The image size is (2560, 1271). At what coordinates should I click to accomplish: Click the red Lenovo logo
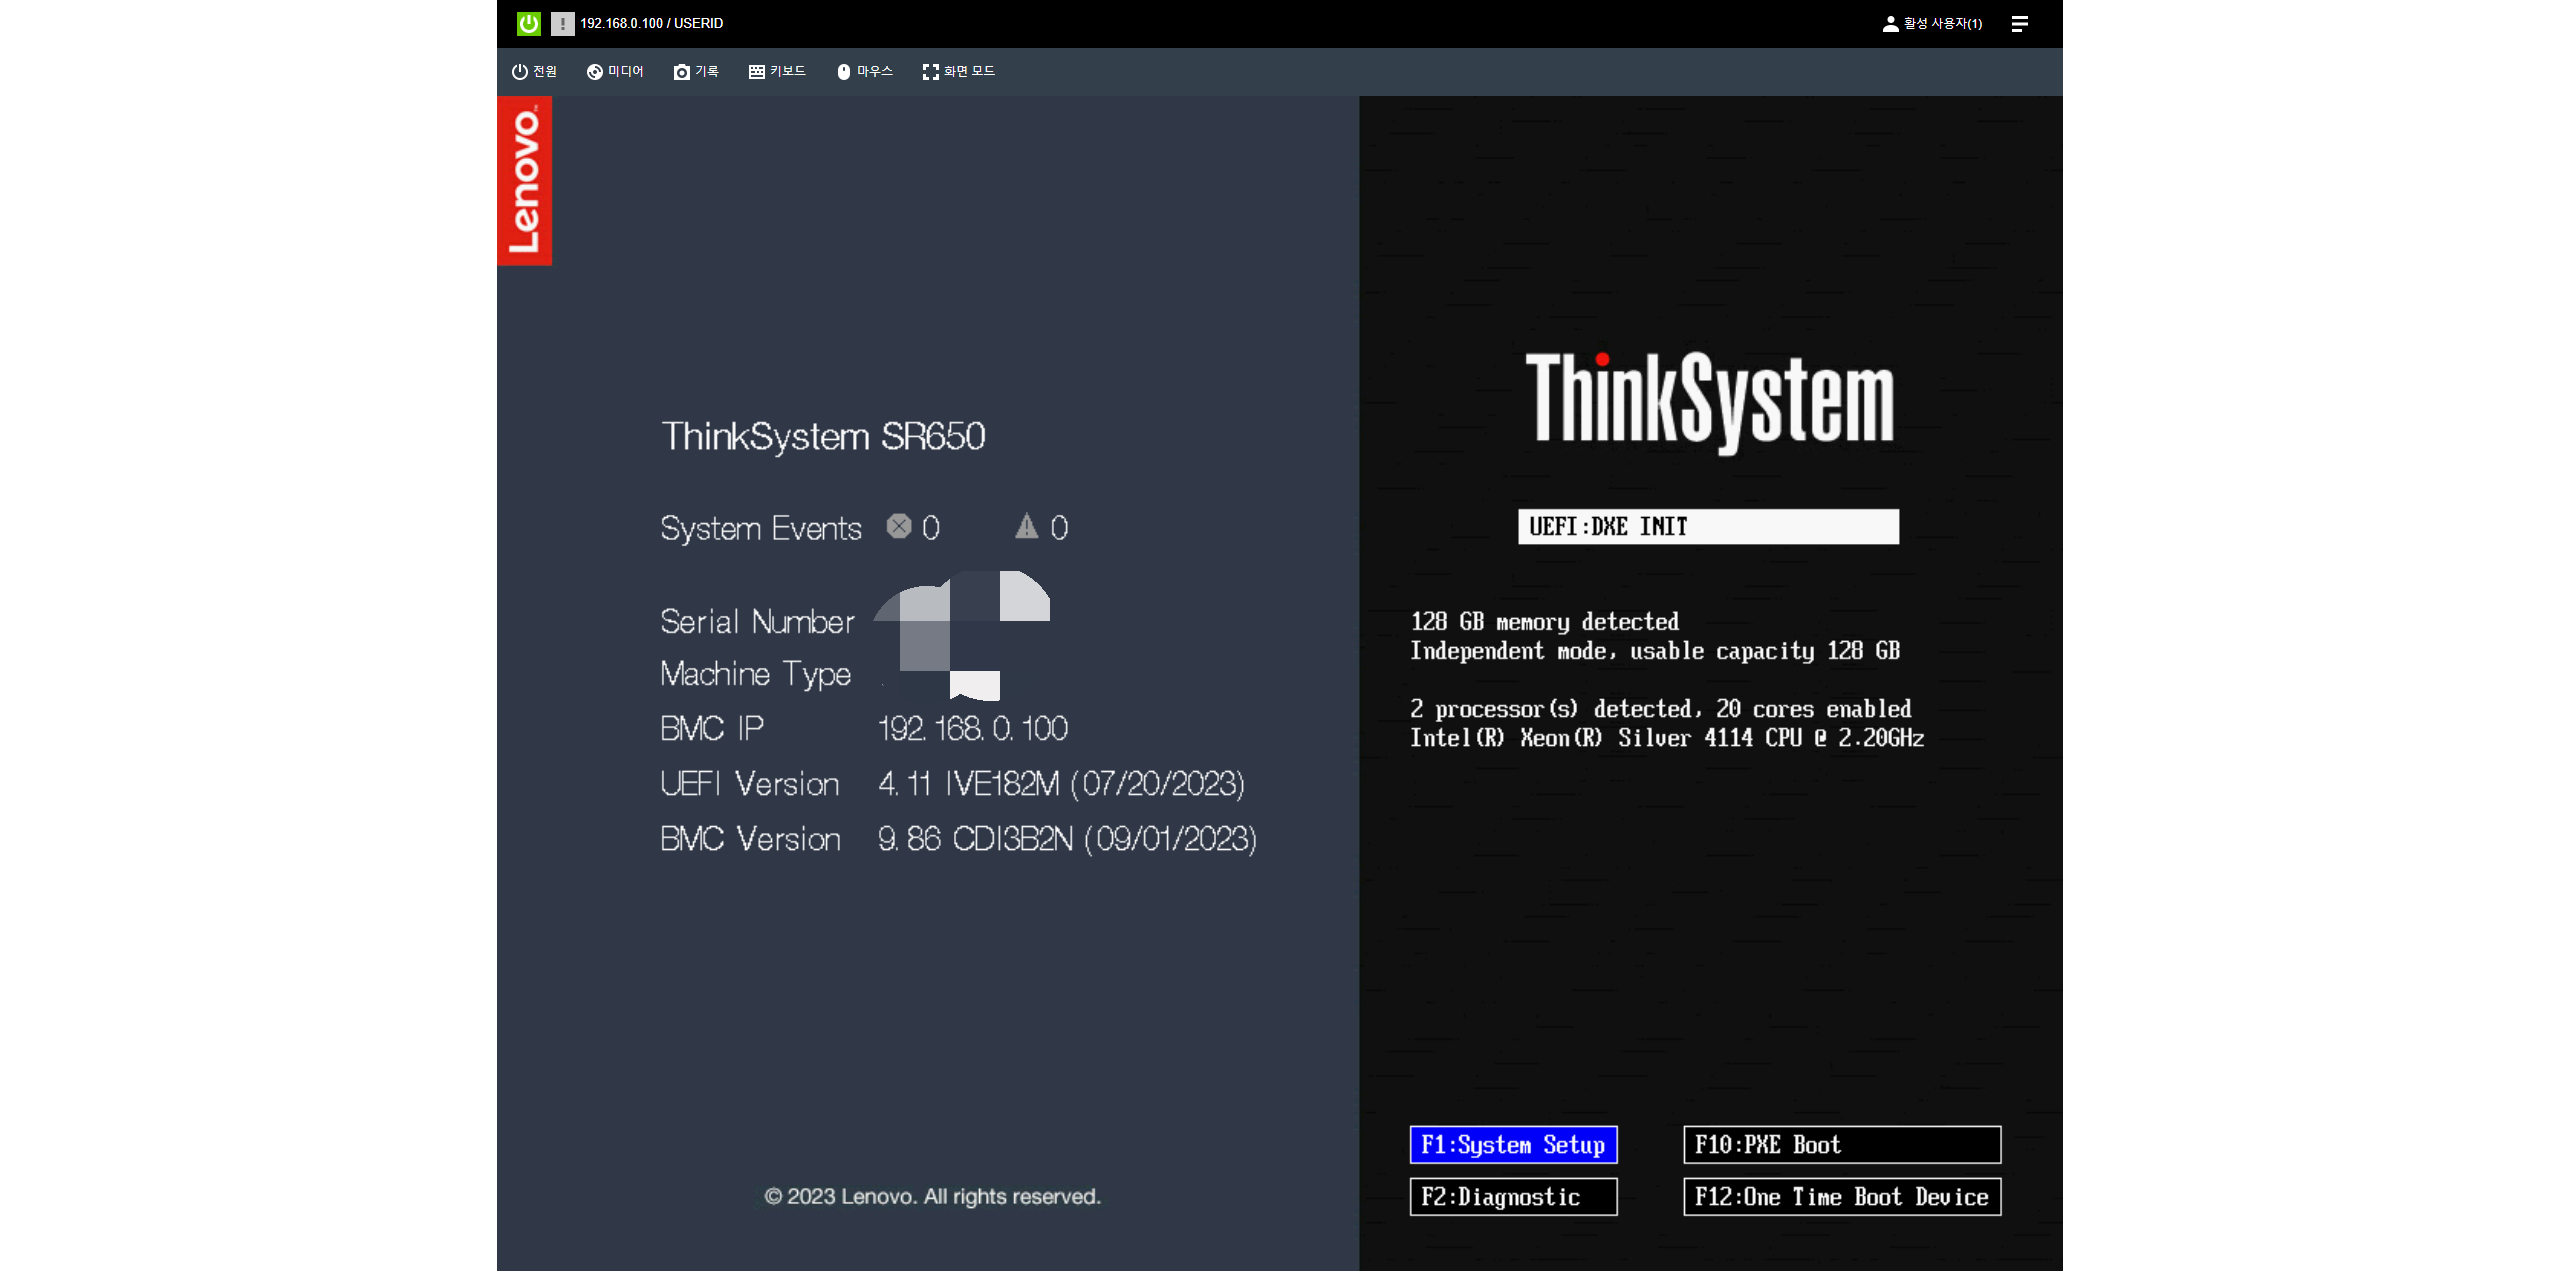click(x=524, y=181)
